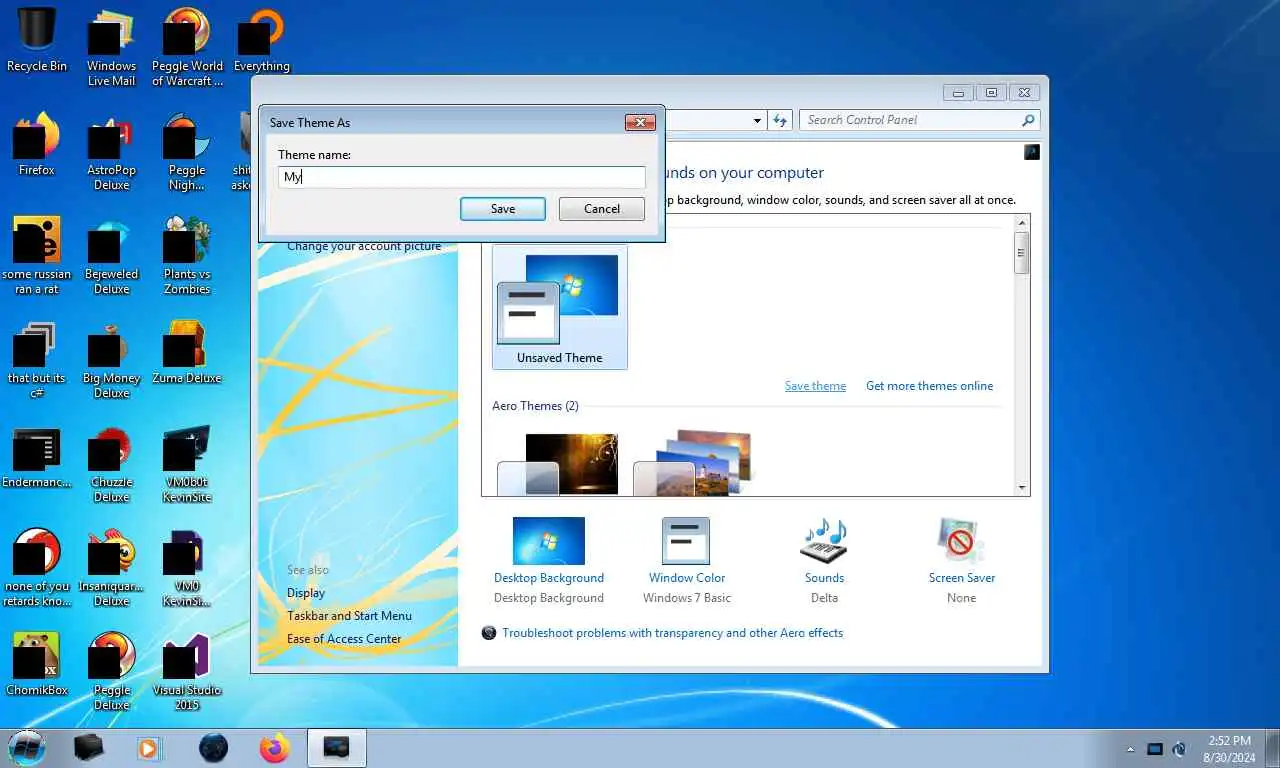This screenshot has width=1280, height=768.
Task: Open the black box taskbar icon
Action: coord(89,747)
